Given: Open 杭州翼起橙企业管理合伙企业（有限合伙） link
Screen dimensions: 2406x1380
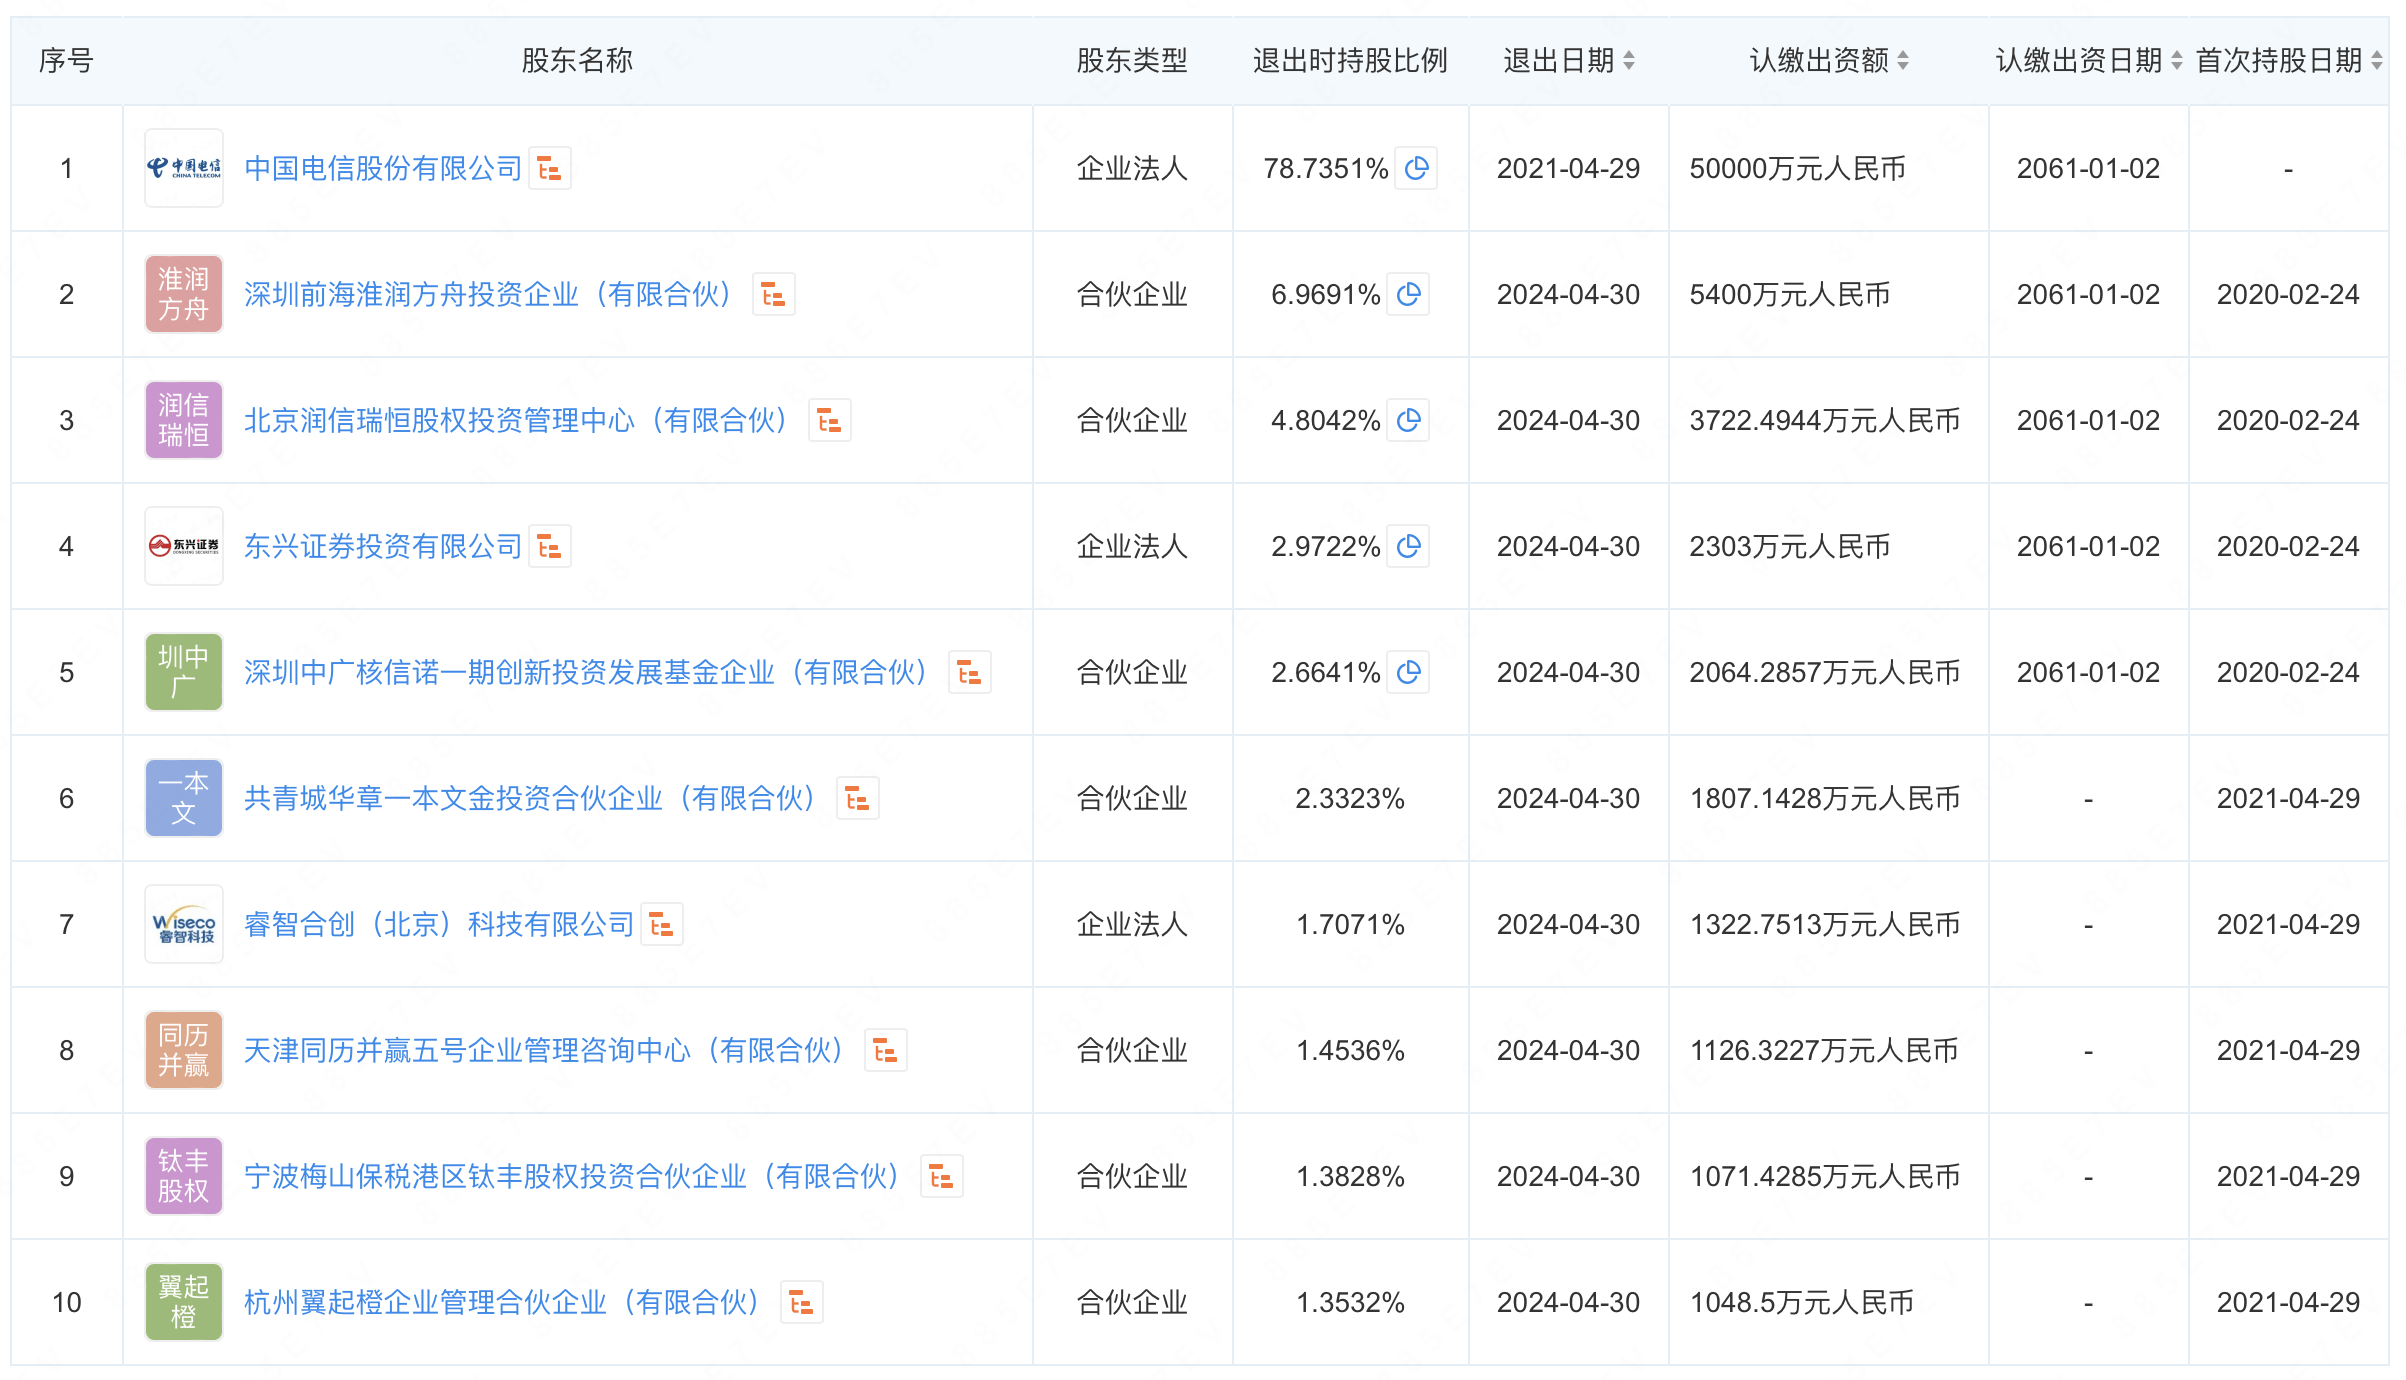Looking at the screenshot, I should [x=504, y=1302].
